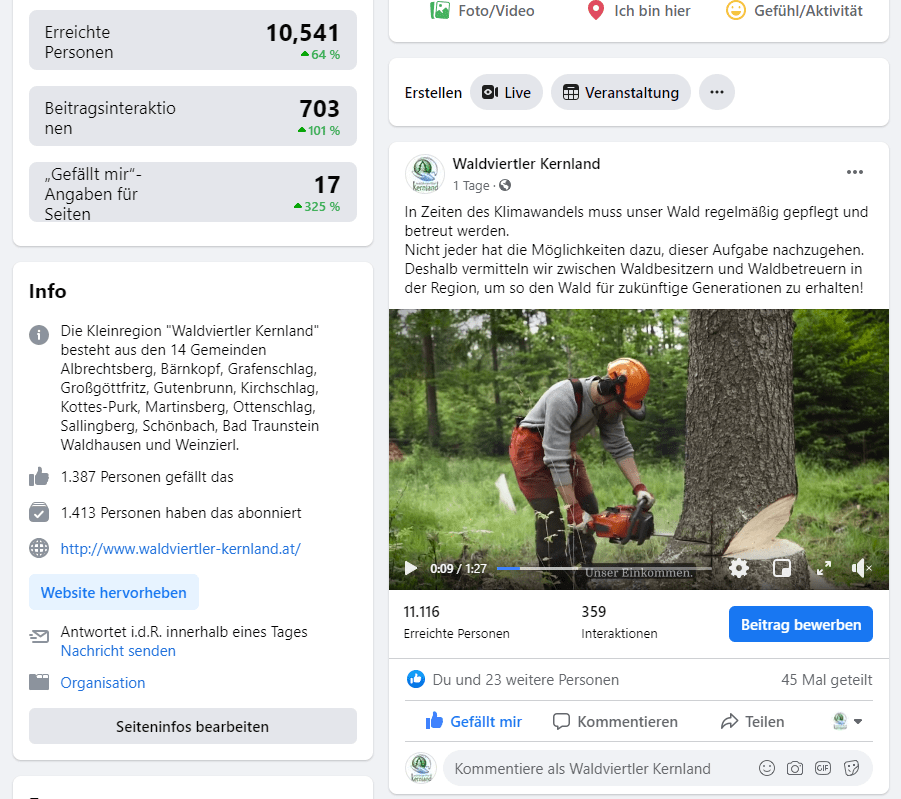Play the forest video
The image size is (901, 799).
coord(410,568)
